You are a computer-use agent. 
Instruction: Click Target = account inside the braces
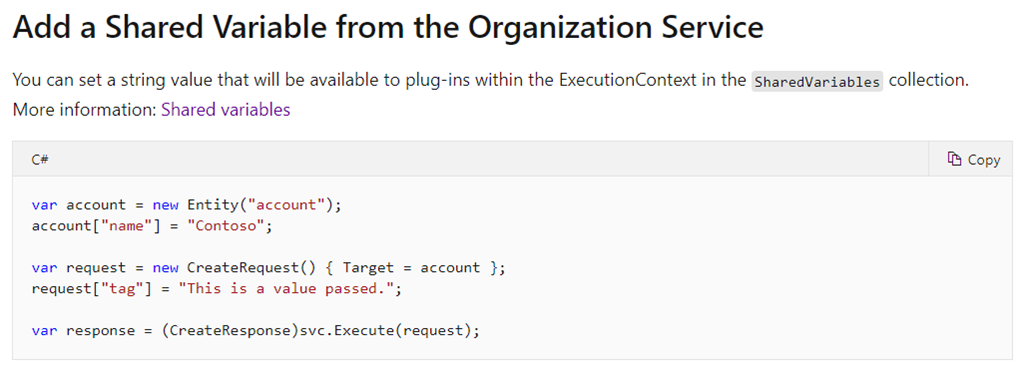411,268
